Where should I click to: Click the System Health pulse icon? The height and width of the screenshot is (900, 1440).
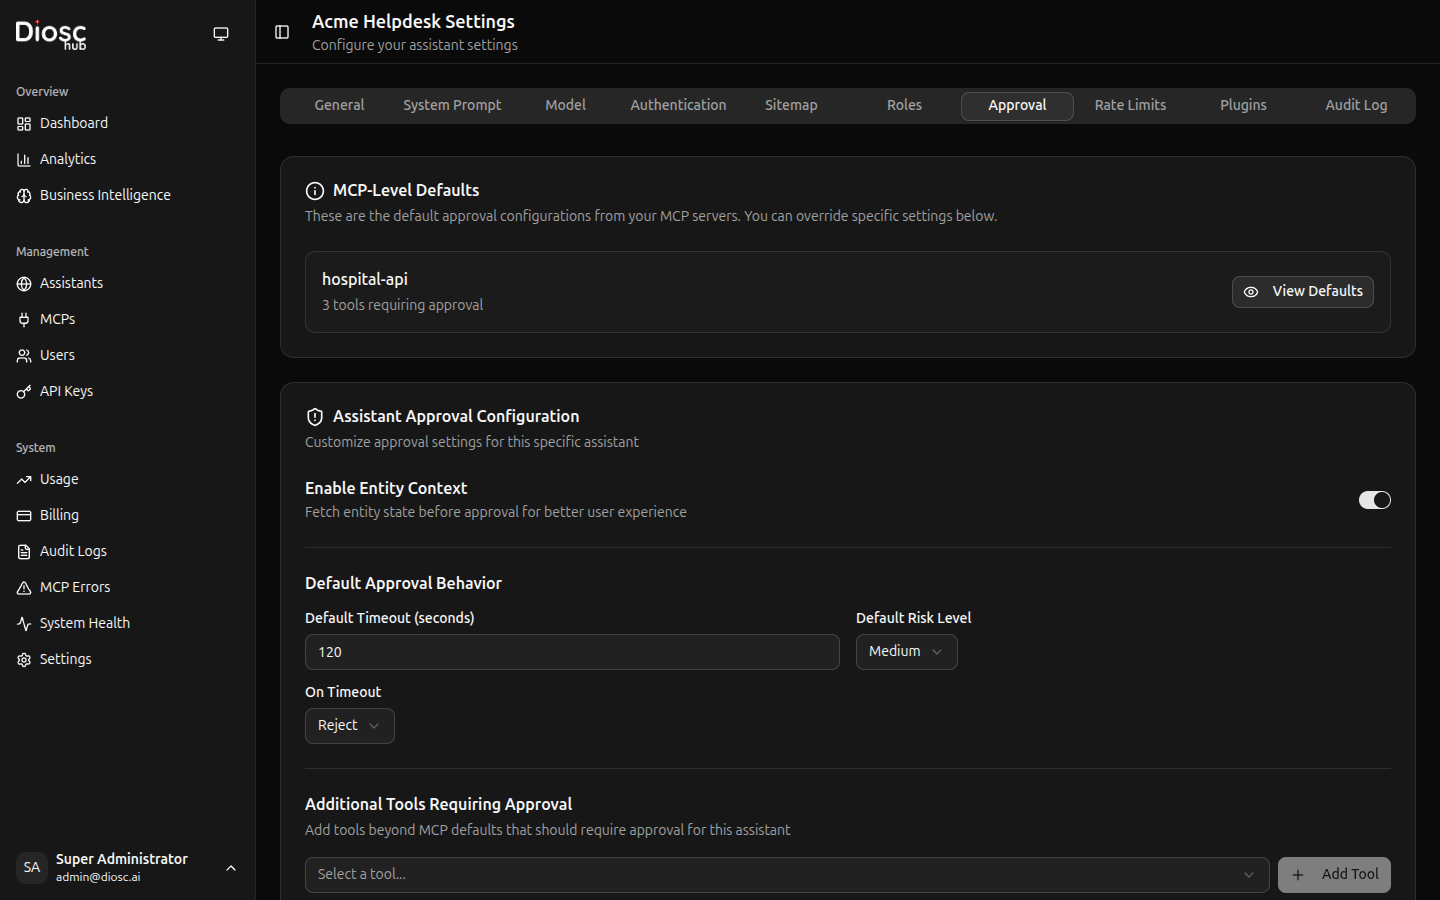coord(24,624)
